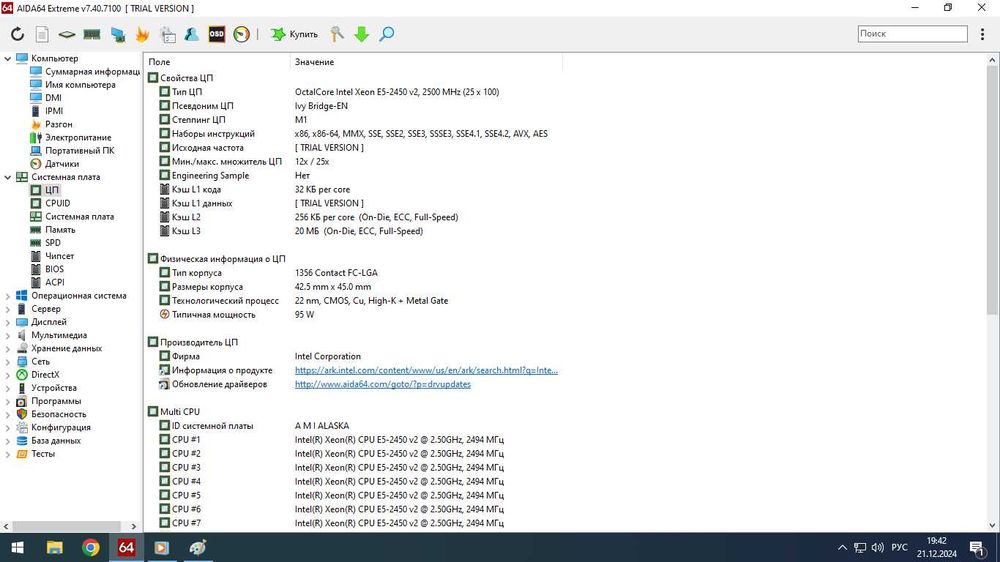
Task: Open Чипсет tree item
Action: tap(52, 256)
